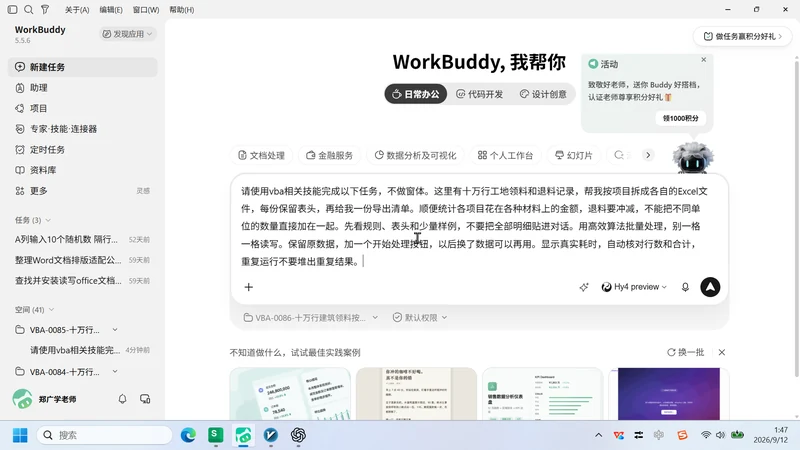Claim reward via 领1000积分 button

680,118
